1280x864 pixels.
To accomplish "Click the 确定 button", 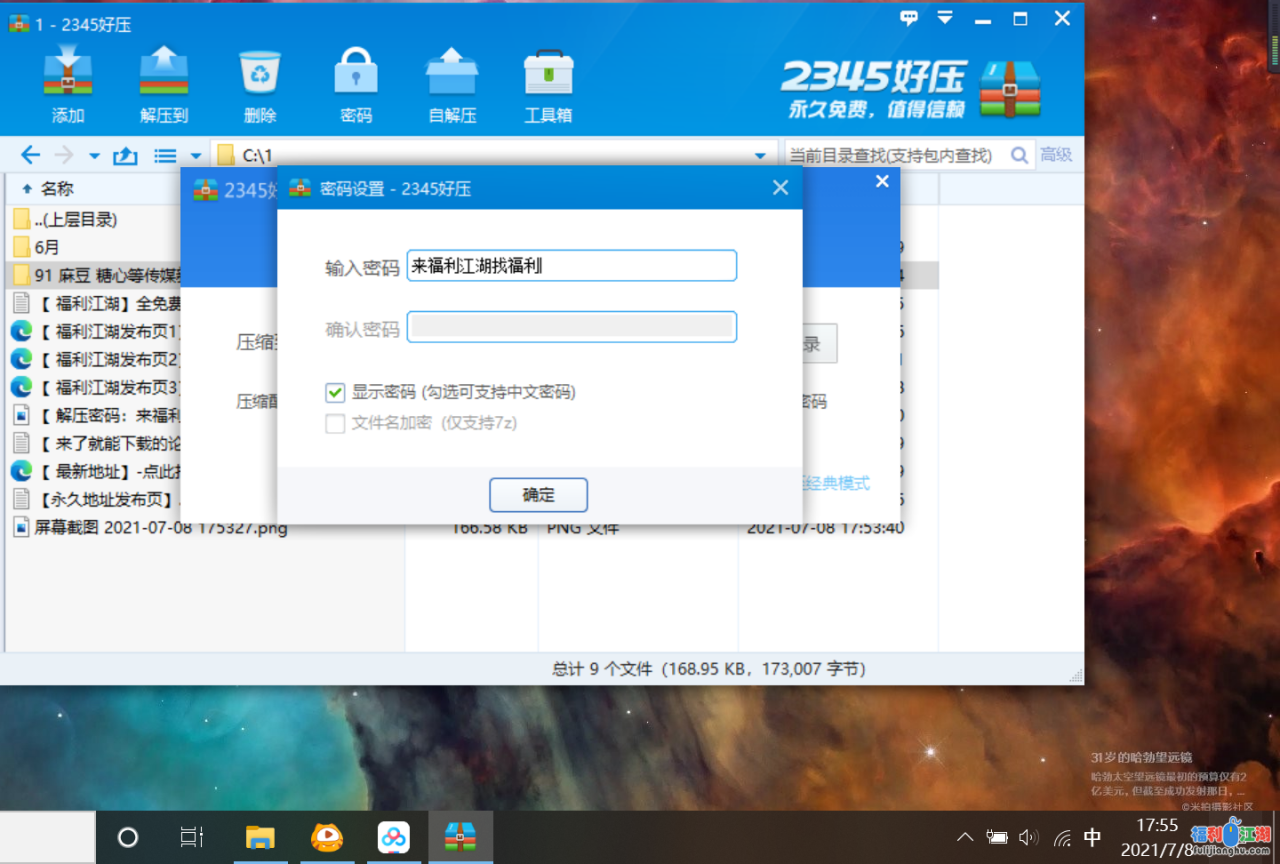I will (x=538, y=495).
